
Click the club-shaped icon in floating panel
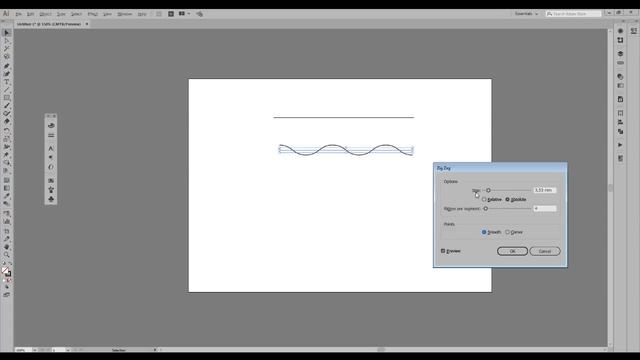(x=51, y=199)
